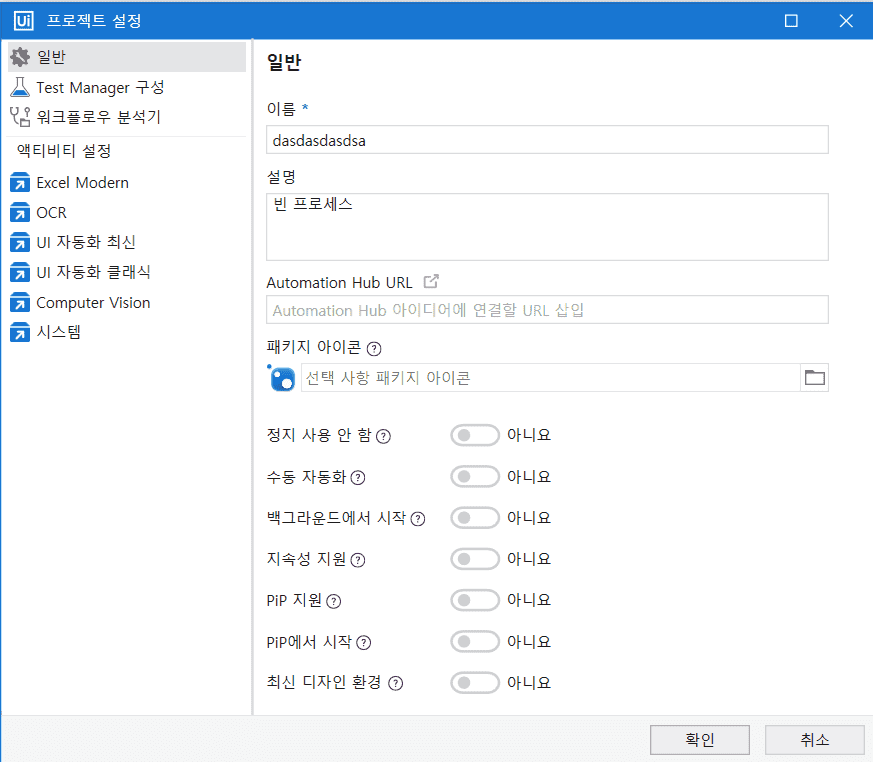Toggle 백그라운드에서 시작 switch
The height and width of the screenshot is (762, 873).
475,518
